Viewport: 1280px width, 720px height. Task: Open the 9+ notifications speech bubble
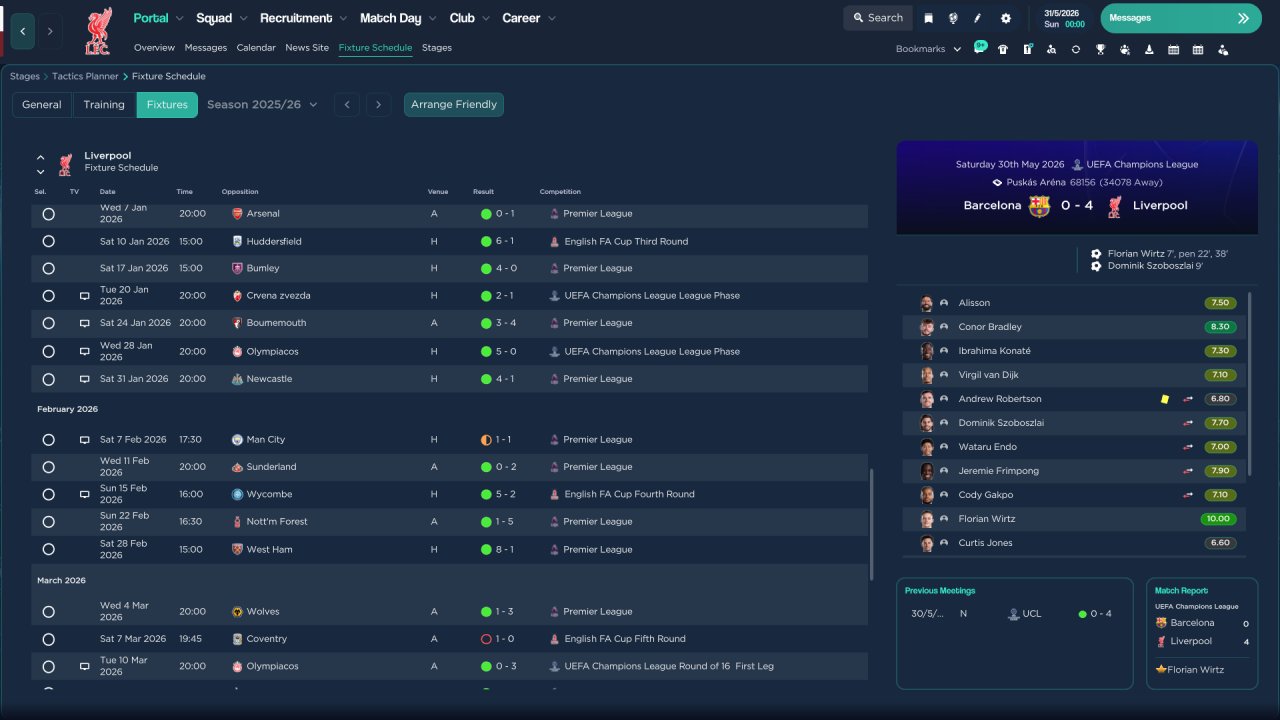click(980, 48)
